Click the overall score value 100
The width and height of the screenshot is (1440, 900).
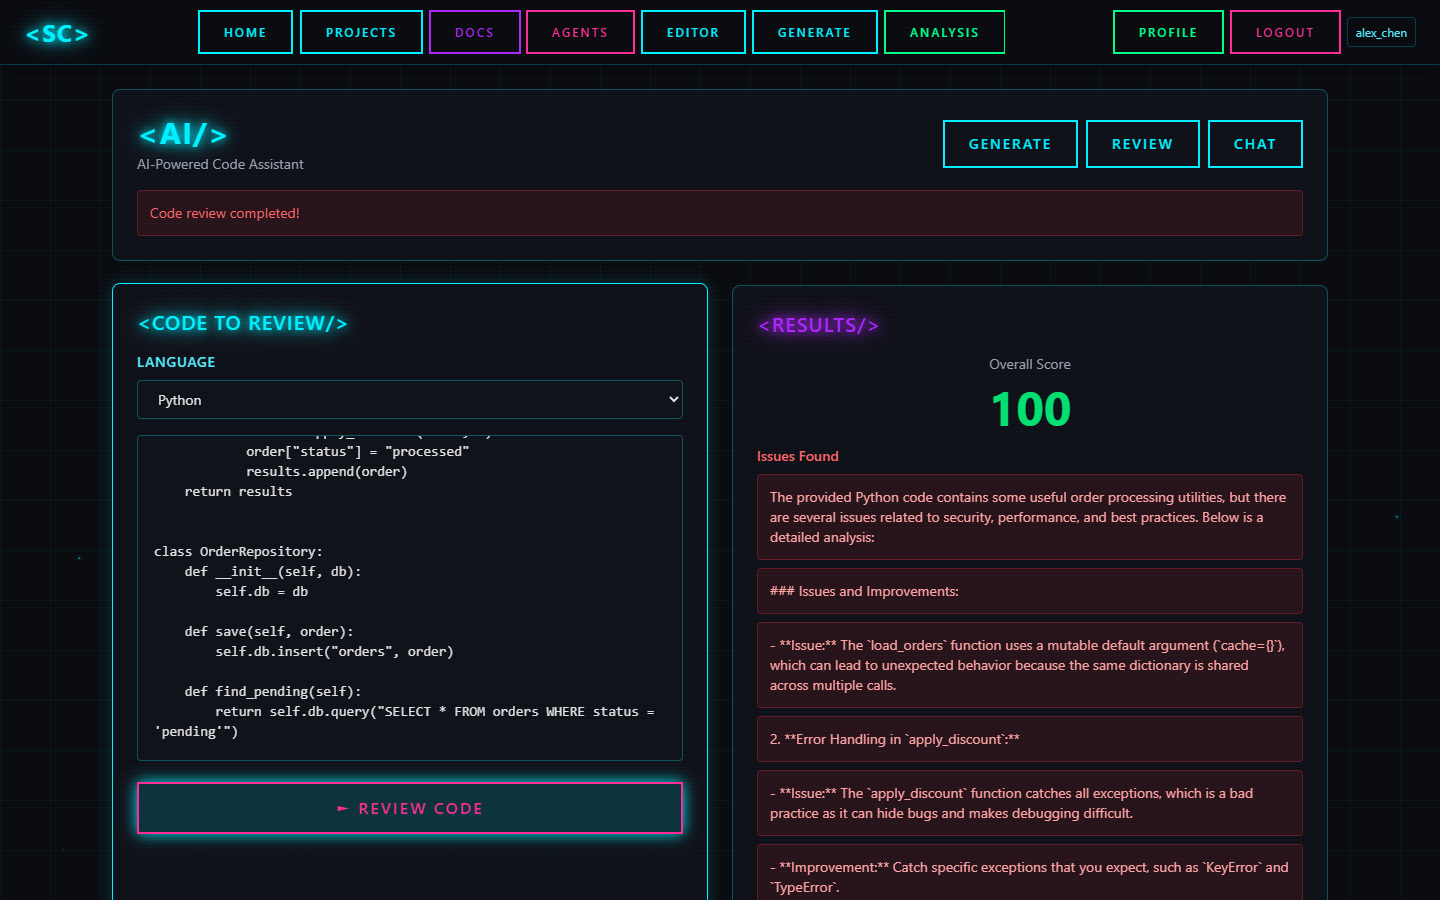click(x=1030, y=409)
